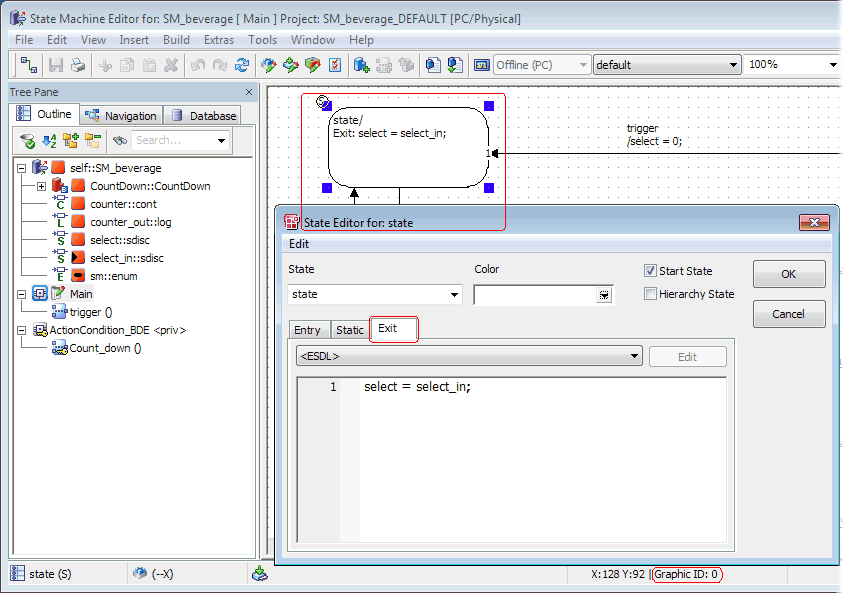Click the blue Refresh arrows icon
This screenshot has width=845, height=593.
point(242,65)
